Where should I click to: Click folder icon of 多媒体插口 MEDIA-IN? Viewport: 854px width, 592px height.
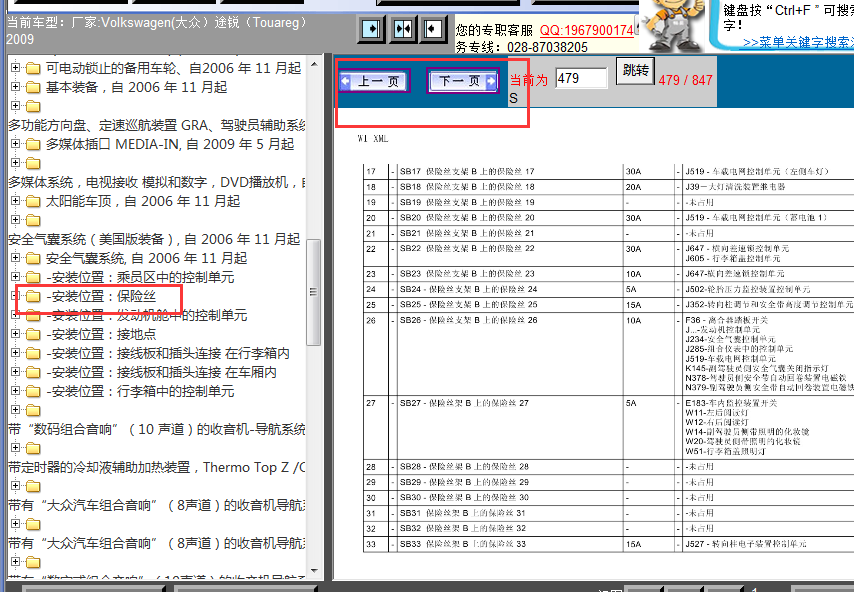pos(32,144)
